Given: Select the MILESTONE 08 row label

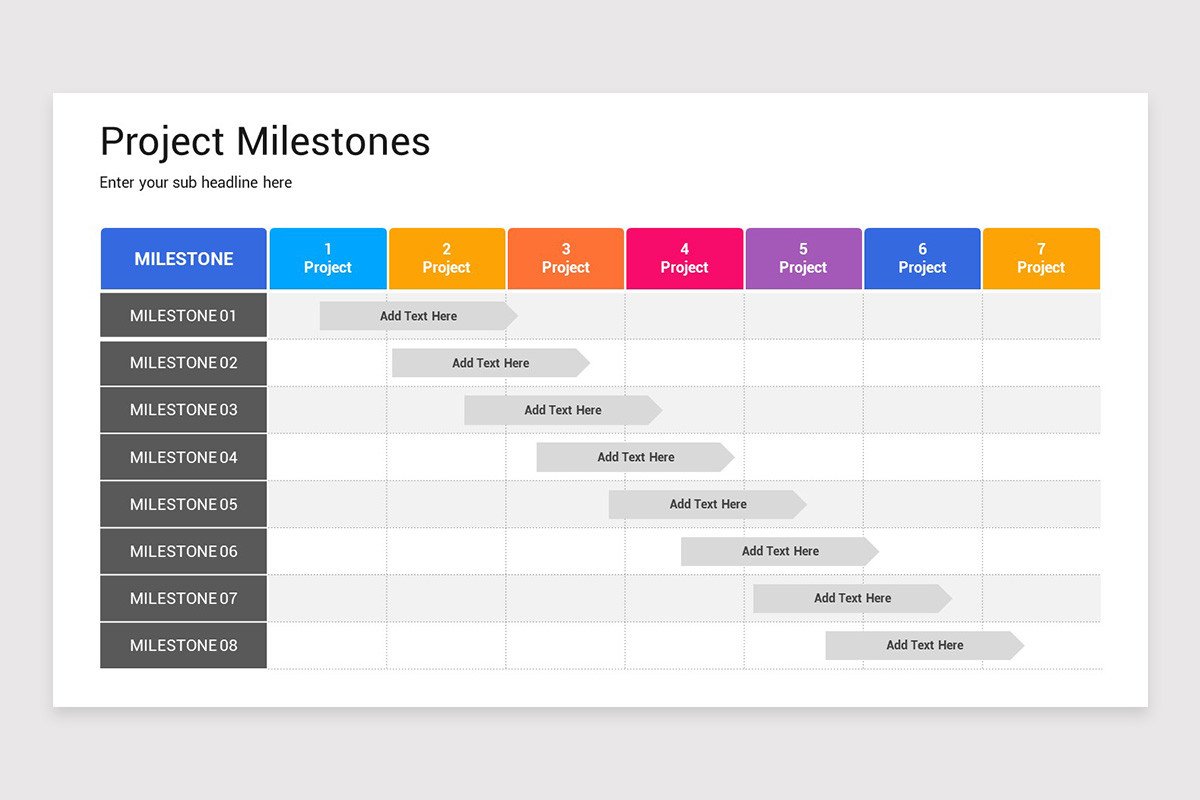Looking at the screenshot, I should (184, 646).
